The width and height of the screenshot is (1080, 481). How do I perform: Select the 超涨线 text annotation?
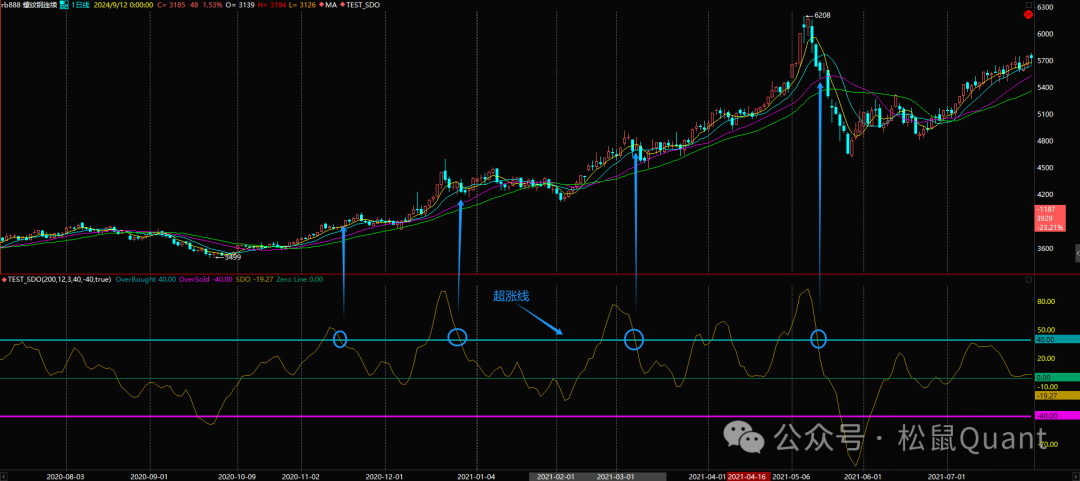(x=511, y=295)
